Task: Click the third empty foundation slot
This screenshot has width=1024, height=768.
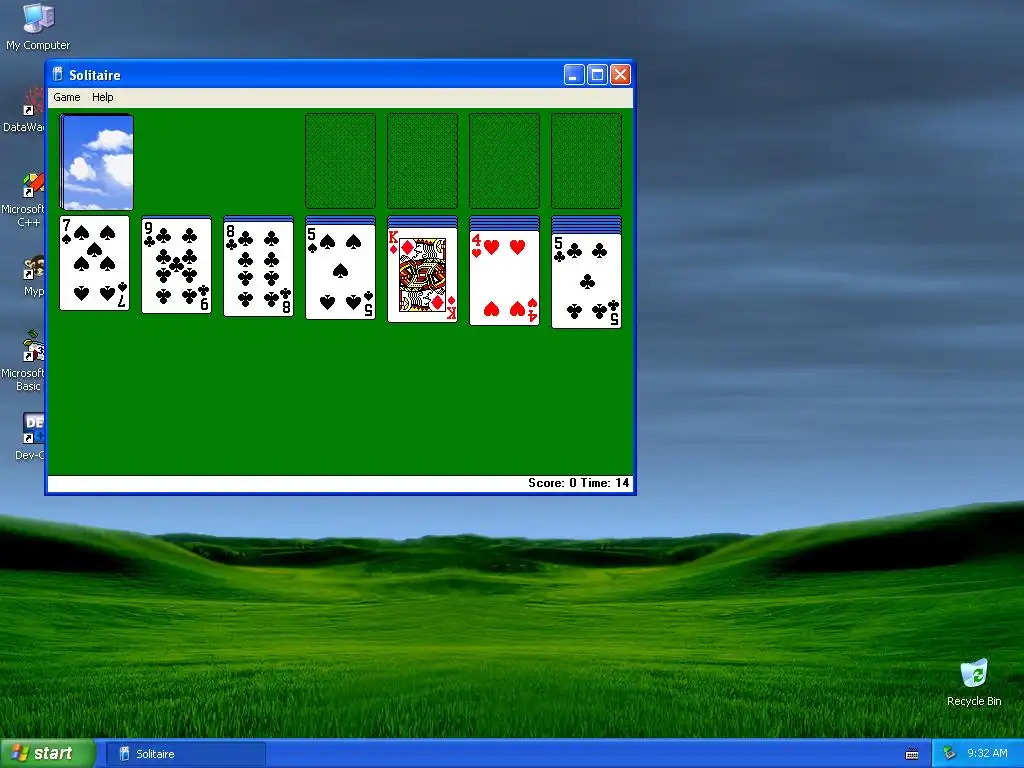Action: tap(504, 161)
